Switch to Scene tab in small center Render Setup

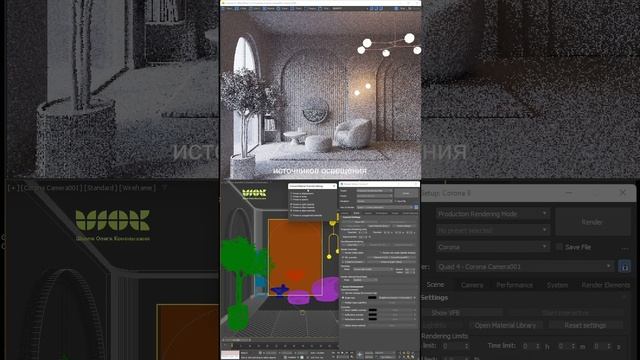(357, 213)
